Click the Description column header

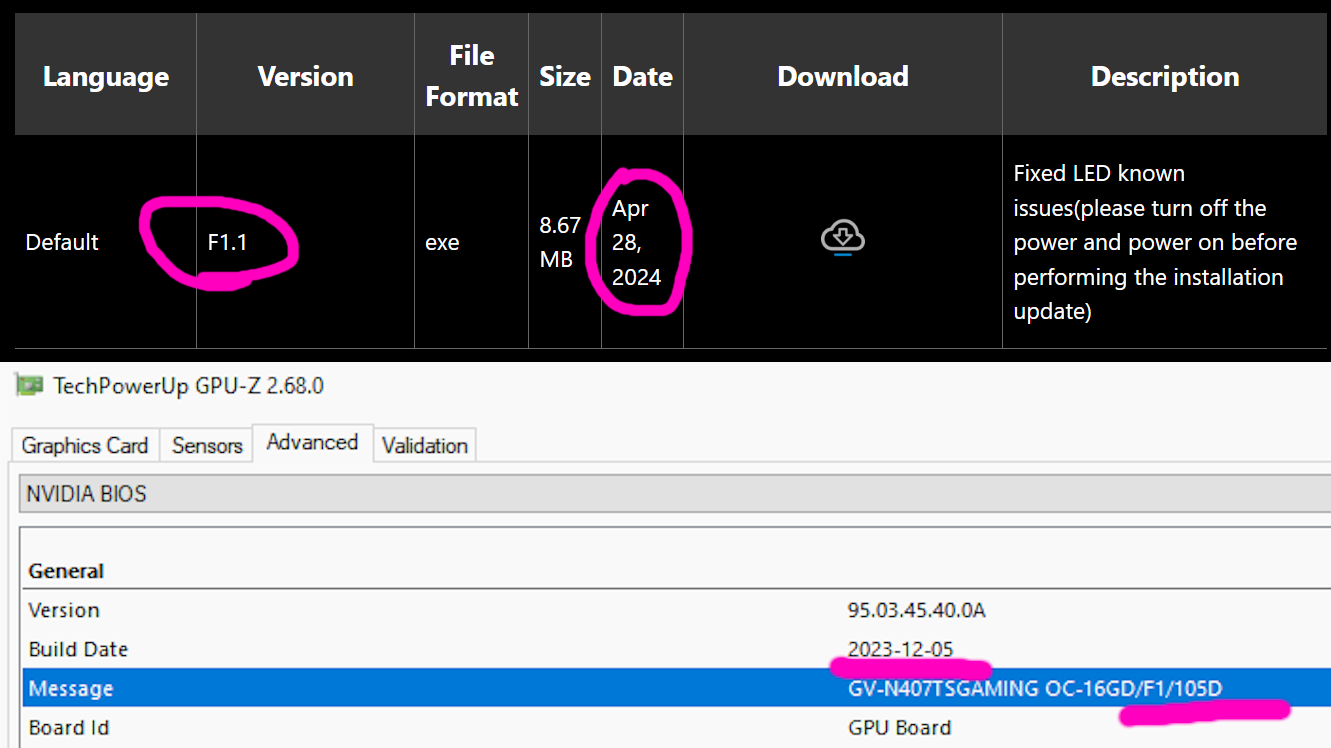click(1165, 77)
